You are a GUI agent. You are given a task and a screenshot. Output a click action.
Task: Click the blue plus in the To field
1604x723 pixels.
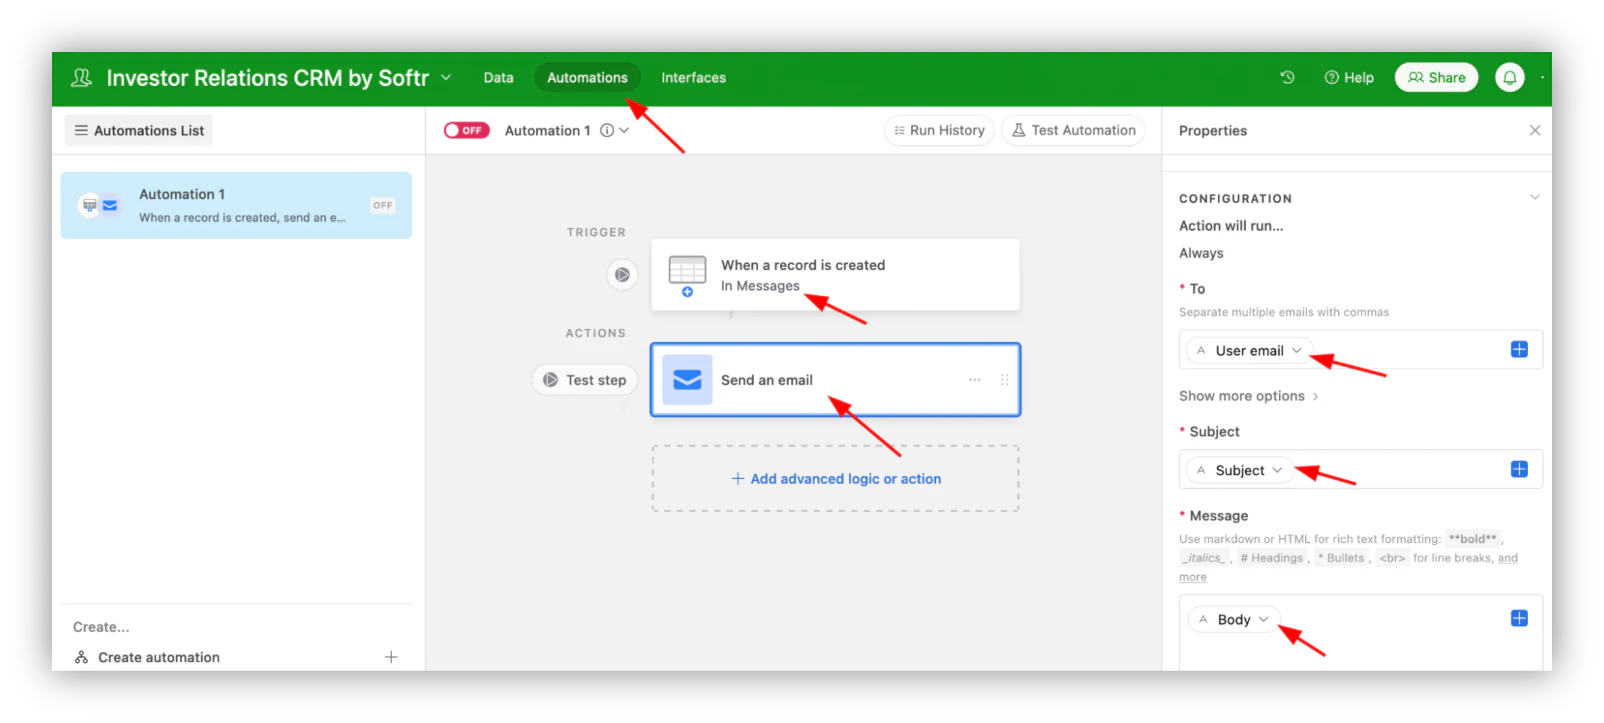(x=1519, y=349)
